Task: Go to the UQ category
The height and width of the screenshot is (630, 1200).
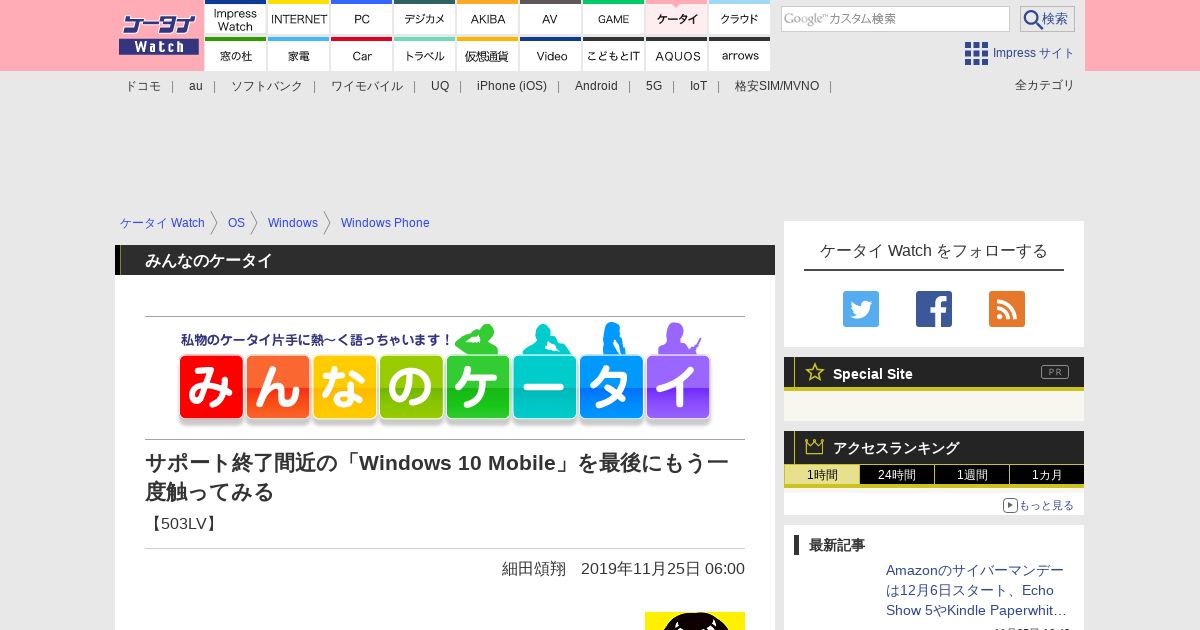Action: [440, 86]
